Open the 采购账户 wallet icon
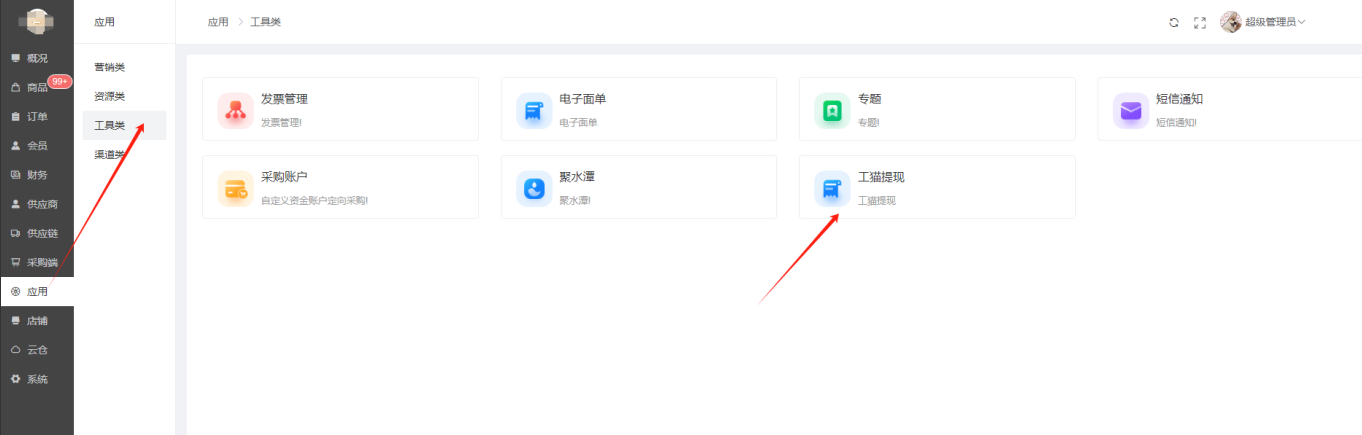 (236, 188)
